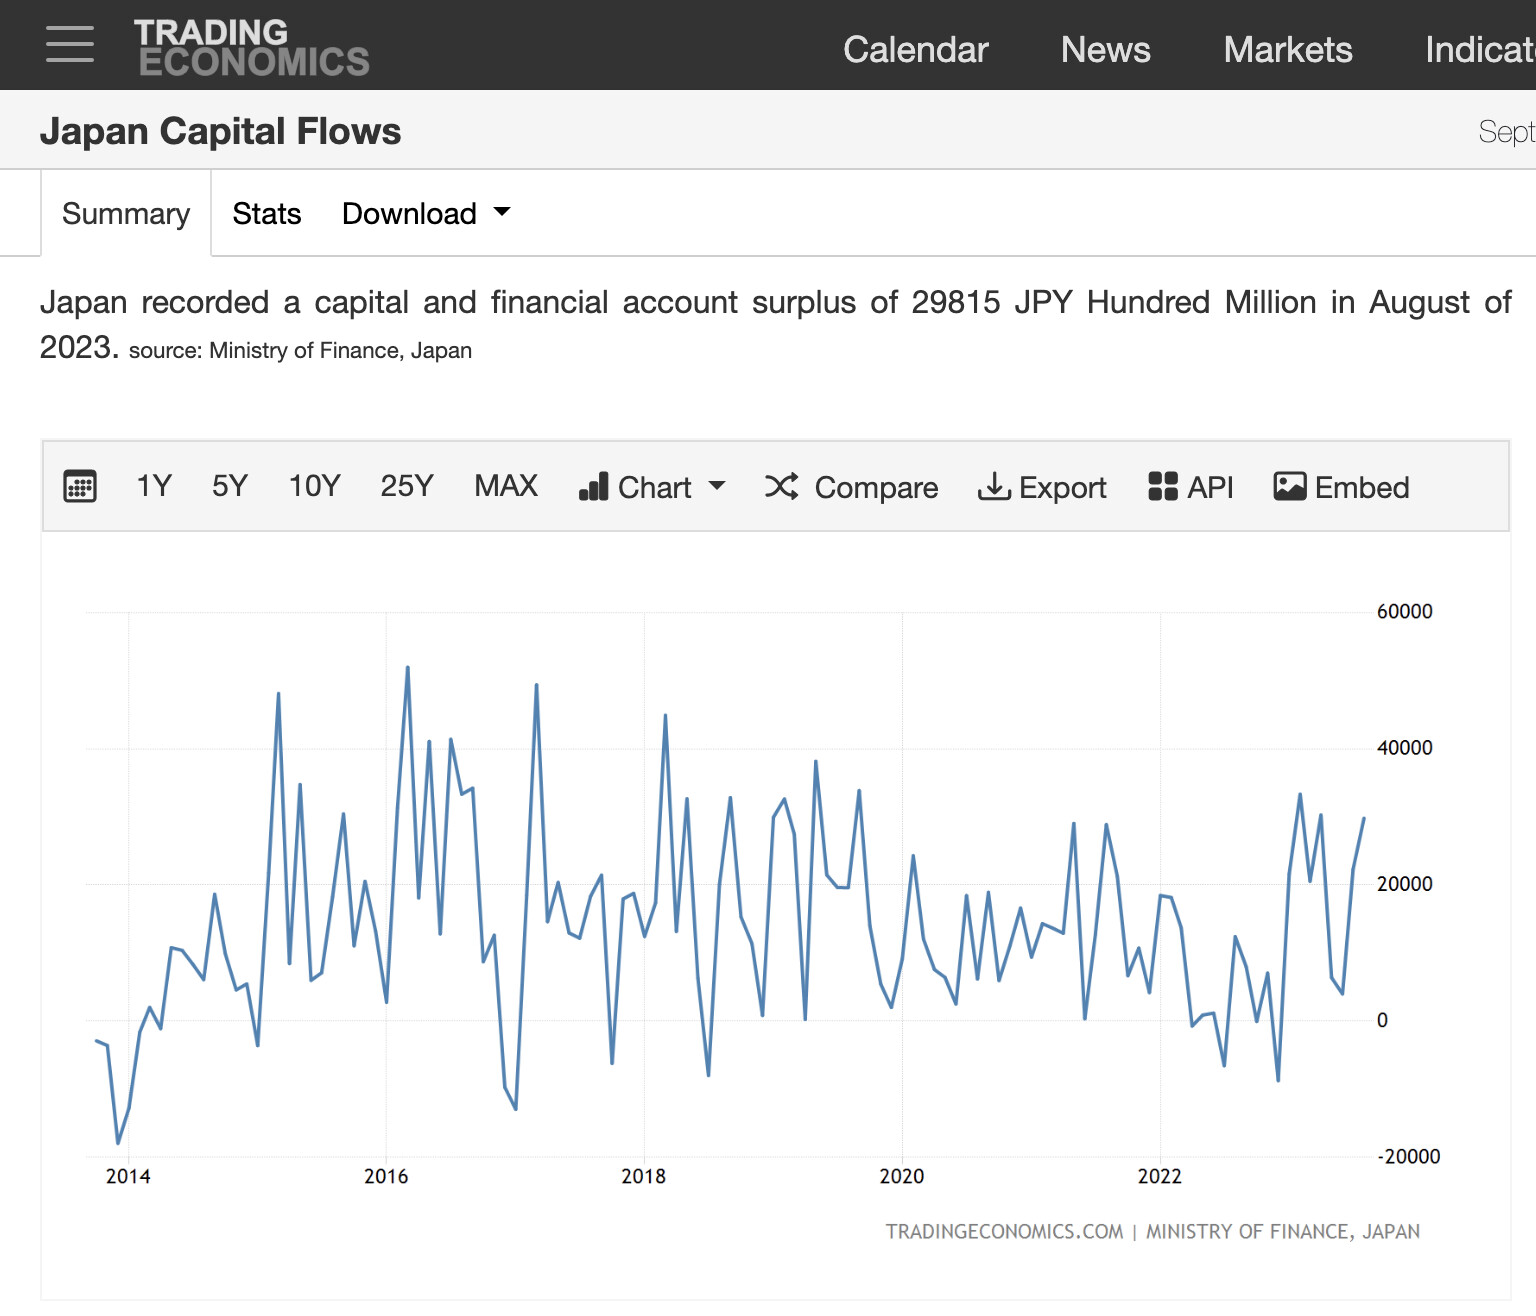This screenshot has width=1536, height=1316.
Task: Open the calendar date range picker
Action: [80, 487]
